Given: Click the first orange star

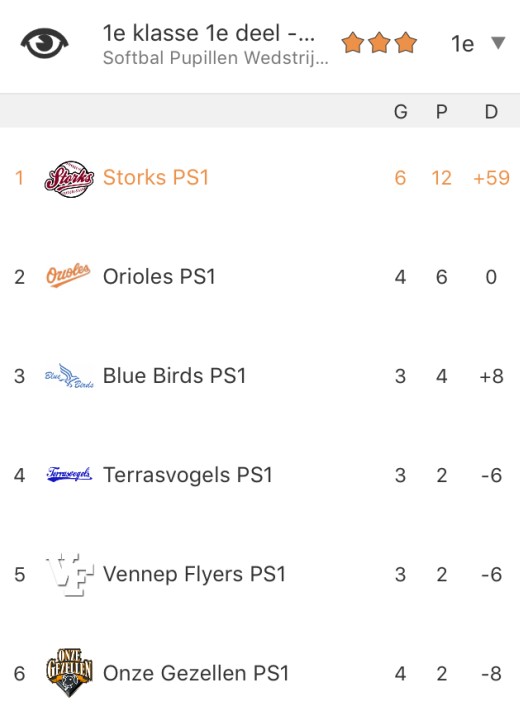Looking at the screenshot, I should coord(353,43).
